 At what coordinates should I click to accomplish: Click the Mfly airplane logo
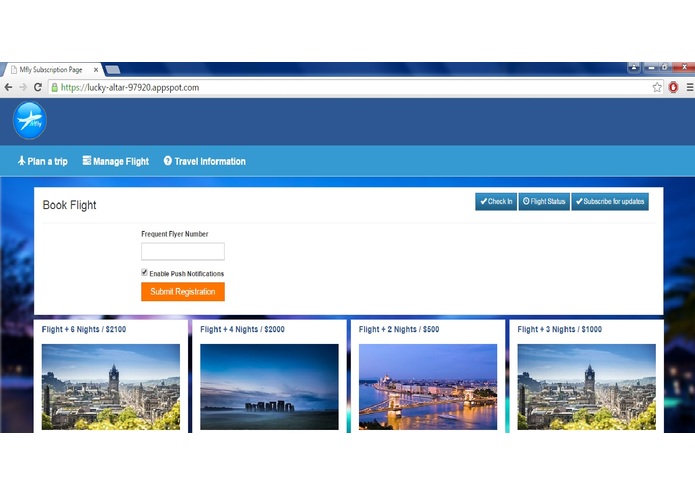tap(30, 121)
